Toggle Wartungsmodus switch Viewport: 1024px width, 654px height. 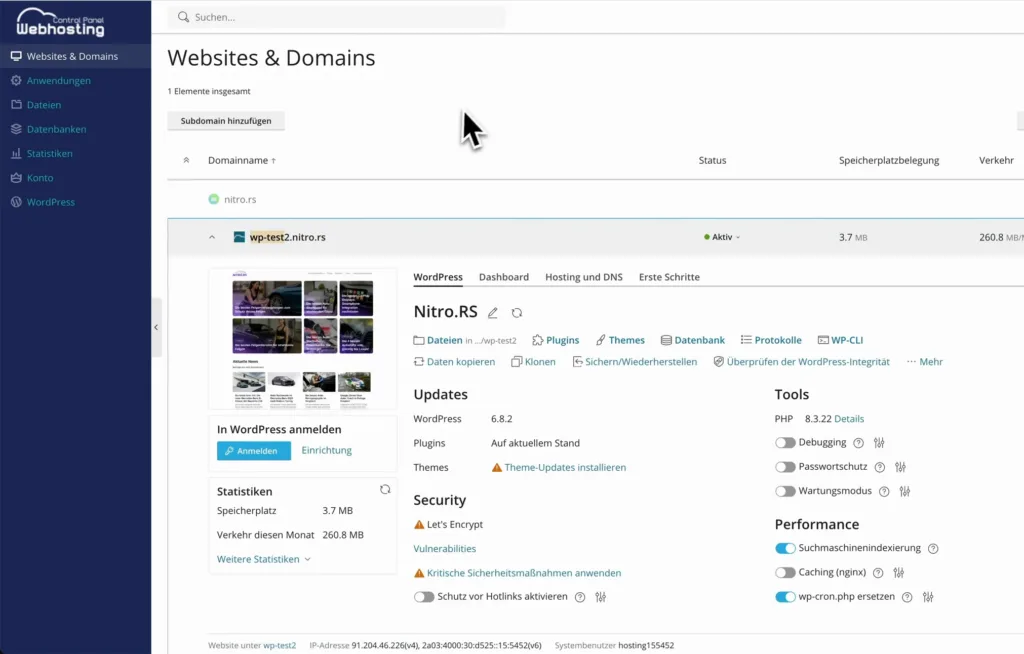tap(785, 491)
